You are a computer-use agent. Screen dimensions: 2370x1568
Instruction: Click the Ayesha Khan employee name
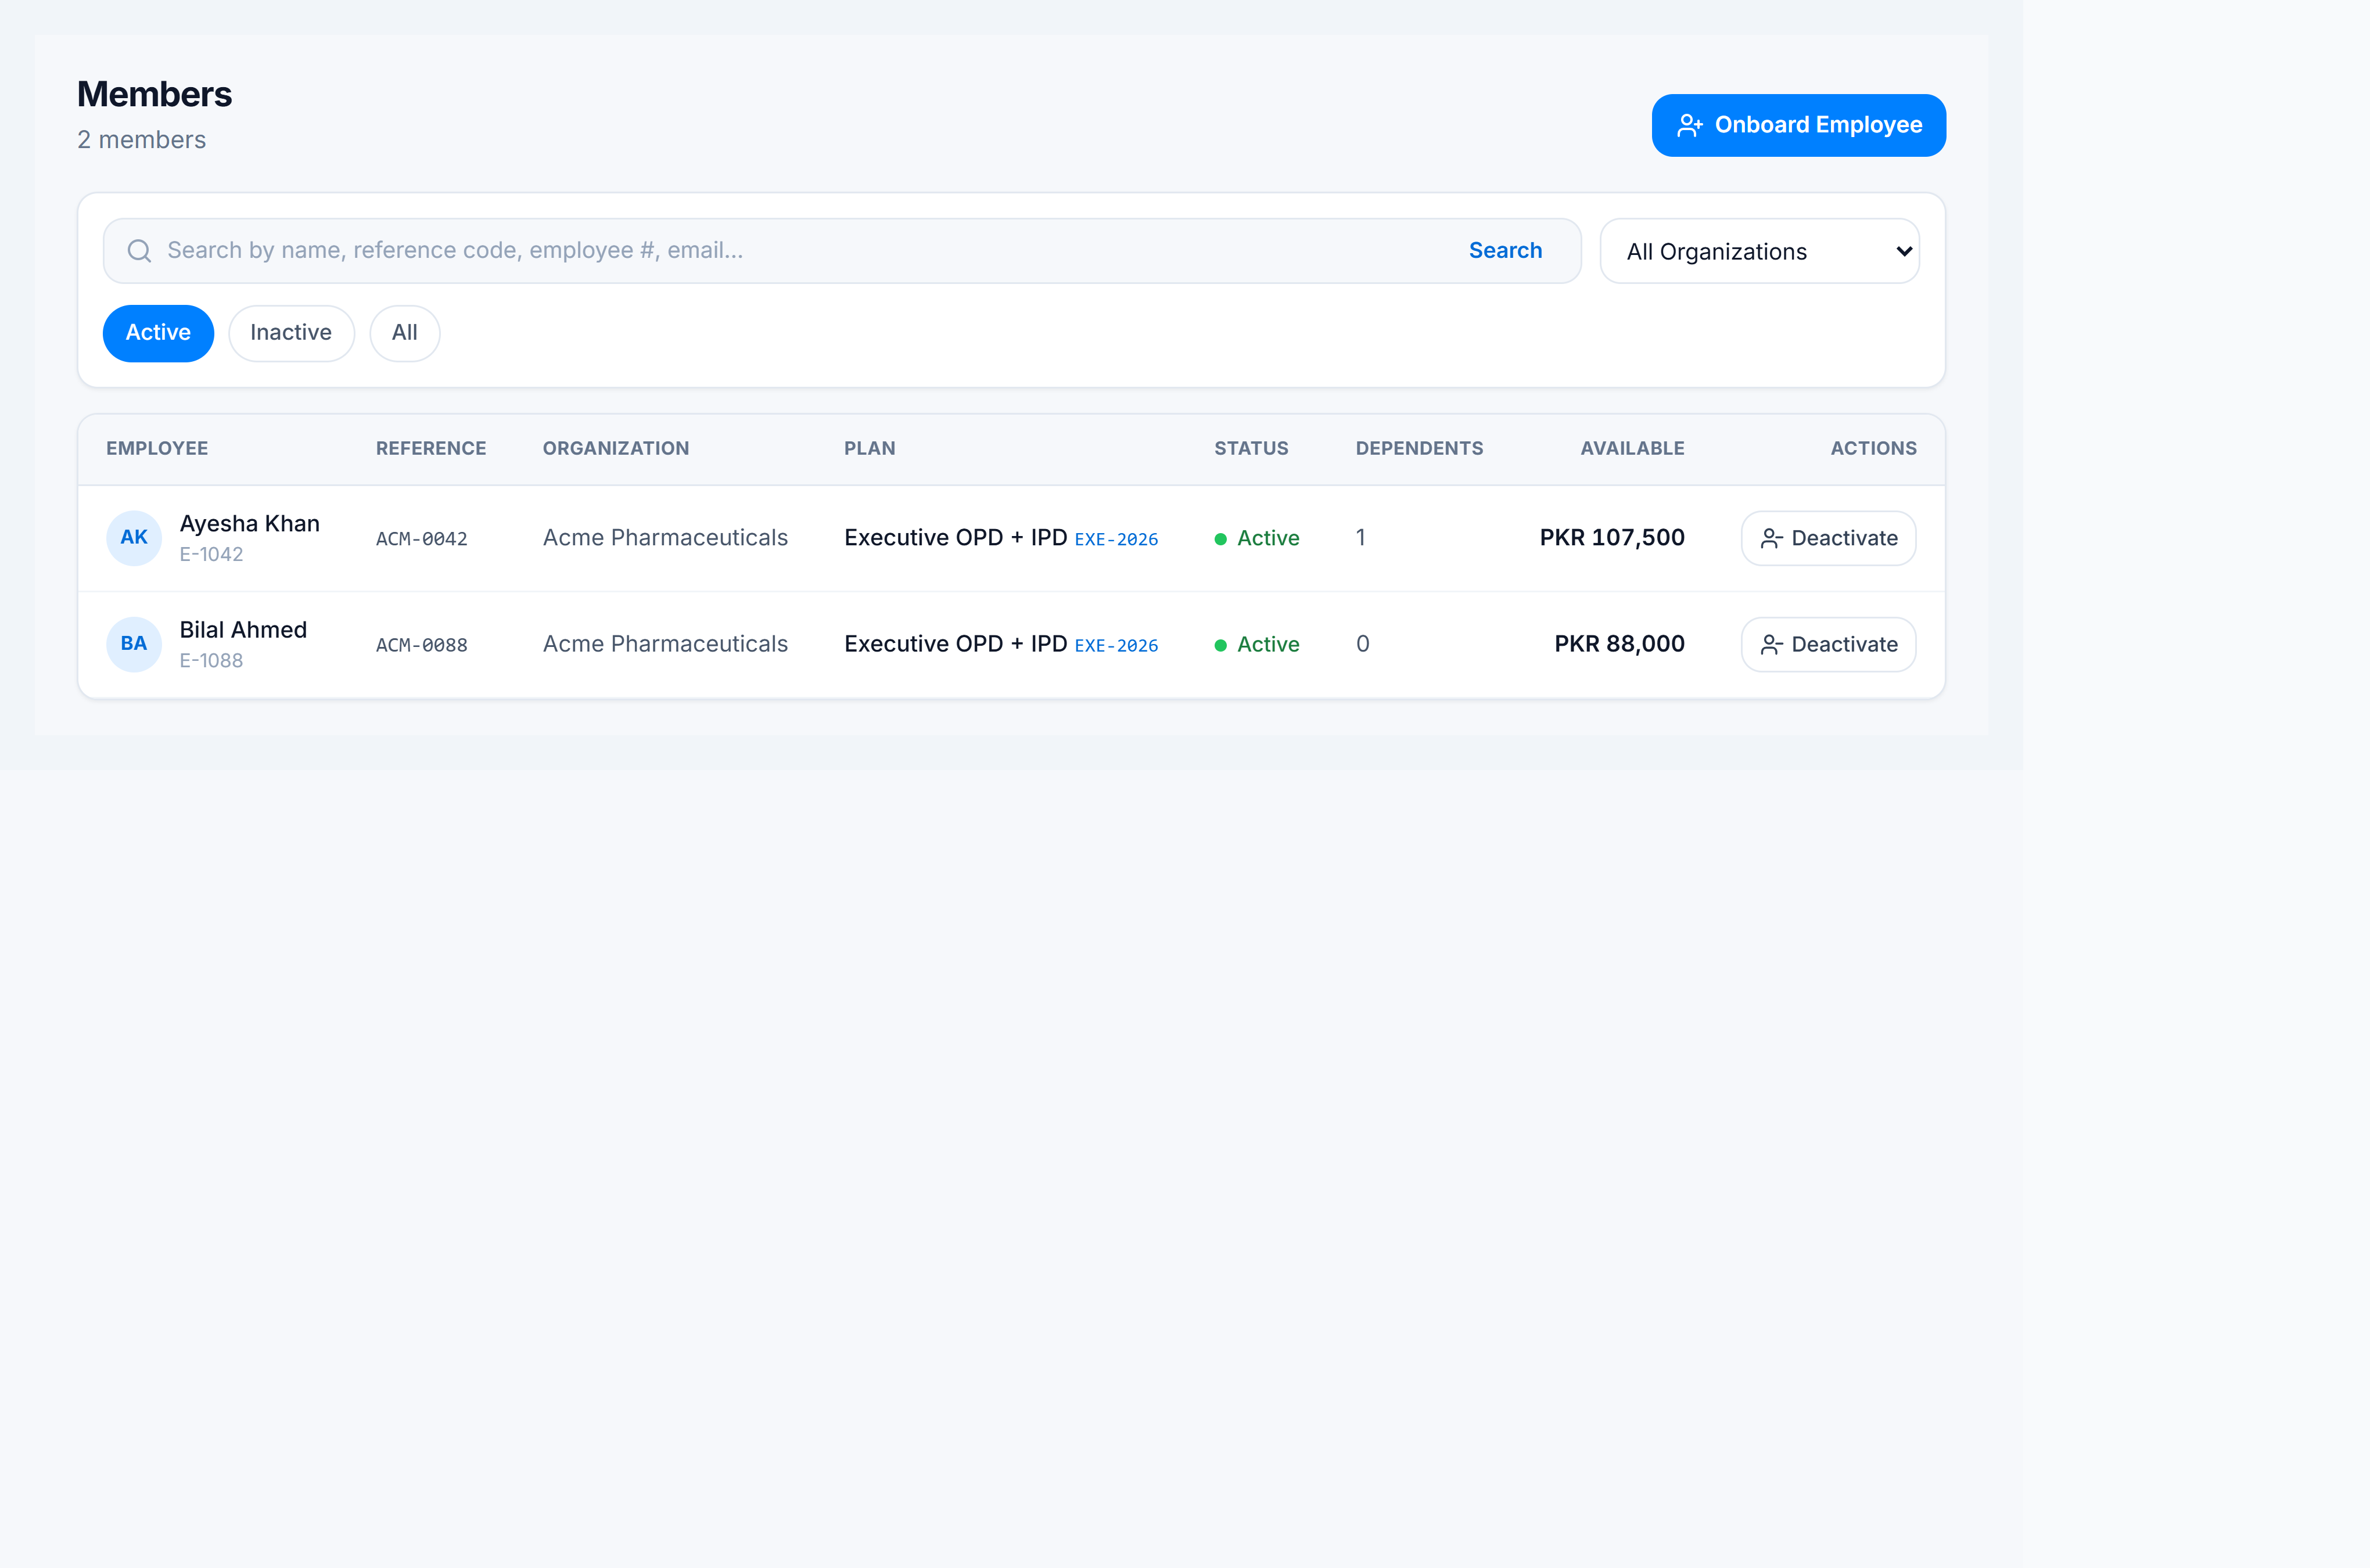pos(250,524)
